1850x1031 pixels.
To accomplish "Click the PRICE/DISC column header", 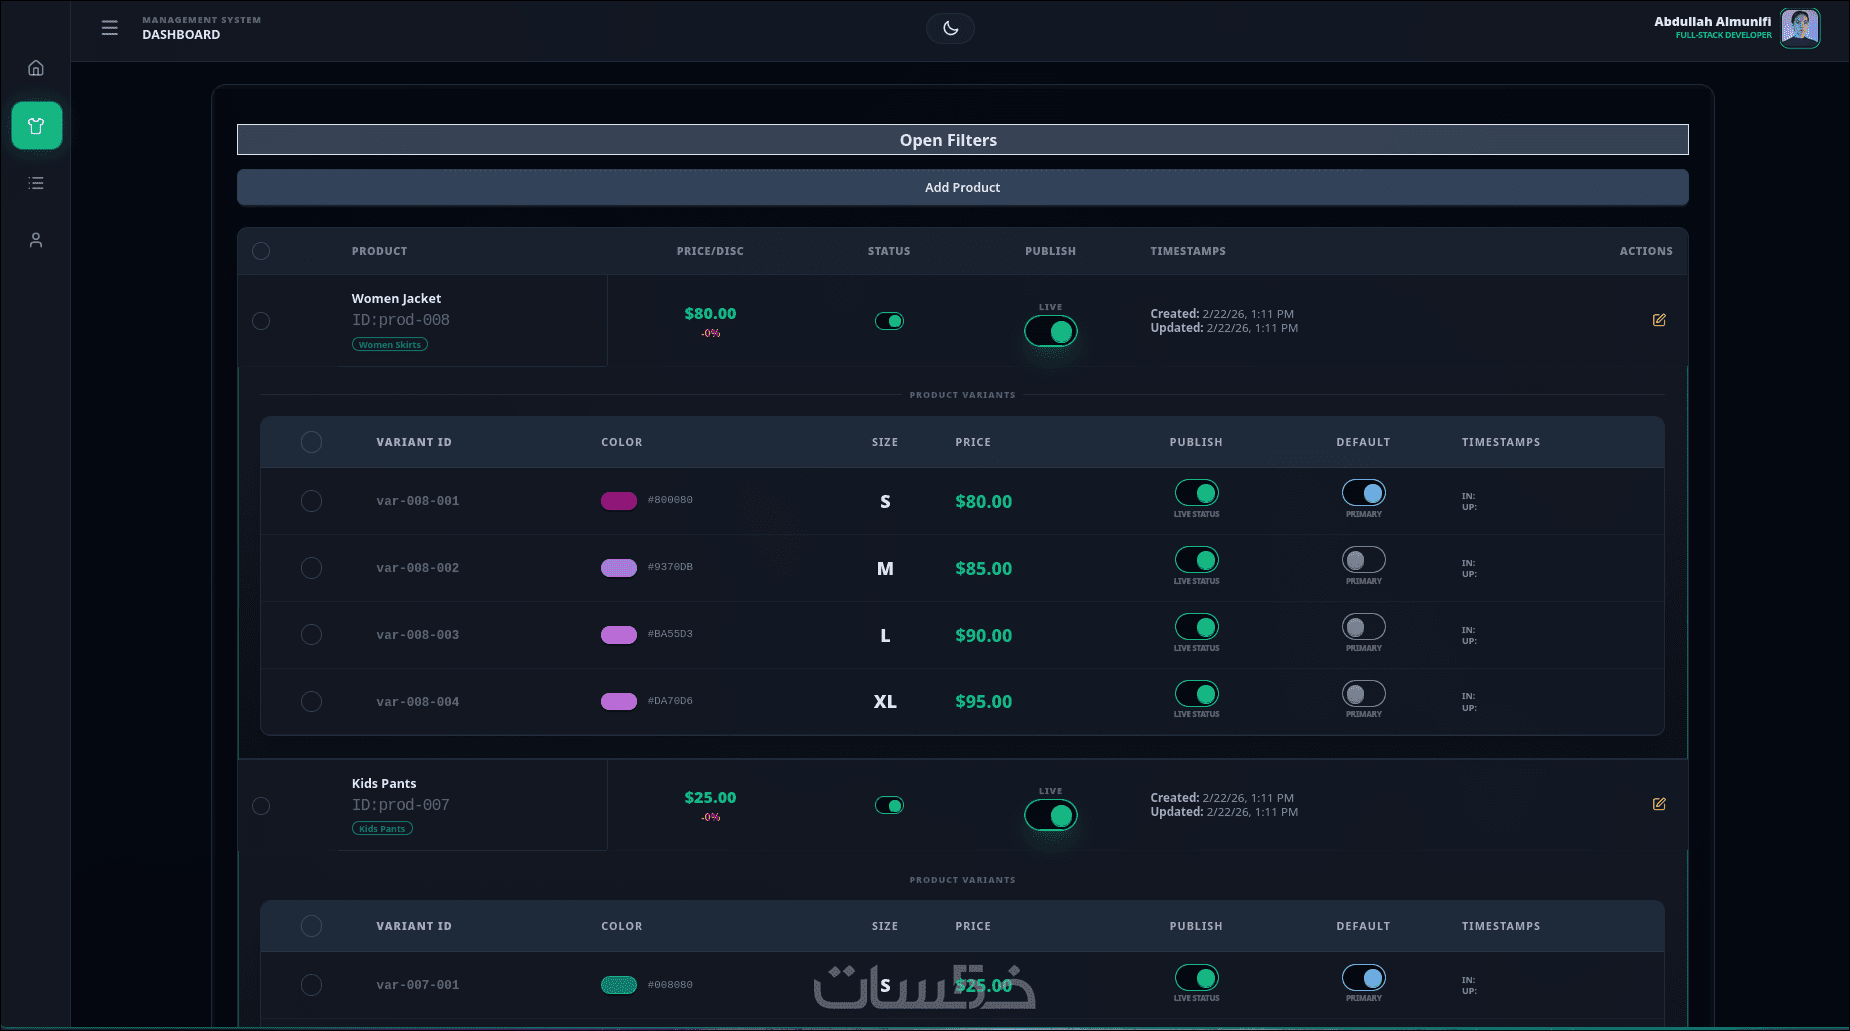I will (710, 251).
